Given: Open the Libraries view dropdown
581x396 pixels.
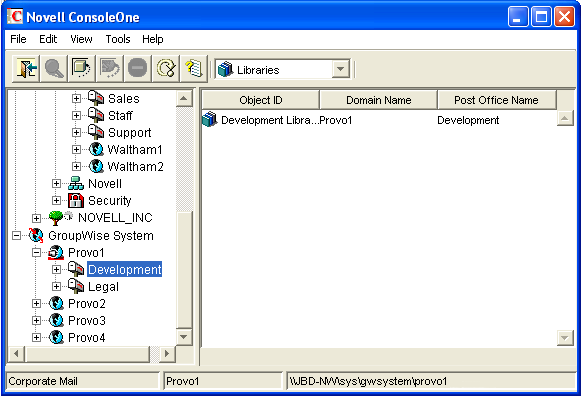Looking at the screenshot, I should 340,69.
